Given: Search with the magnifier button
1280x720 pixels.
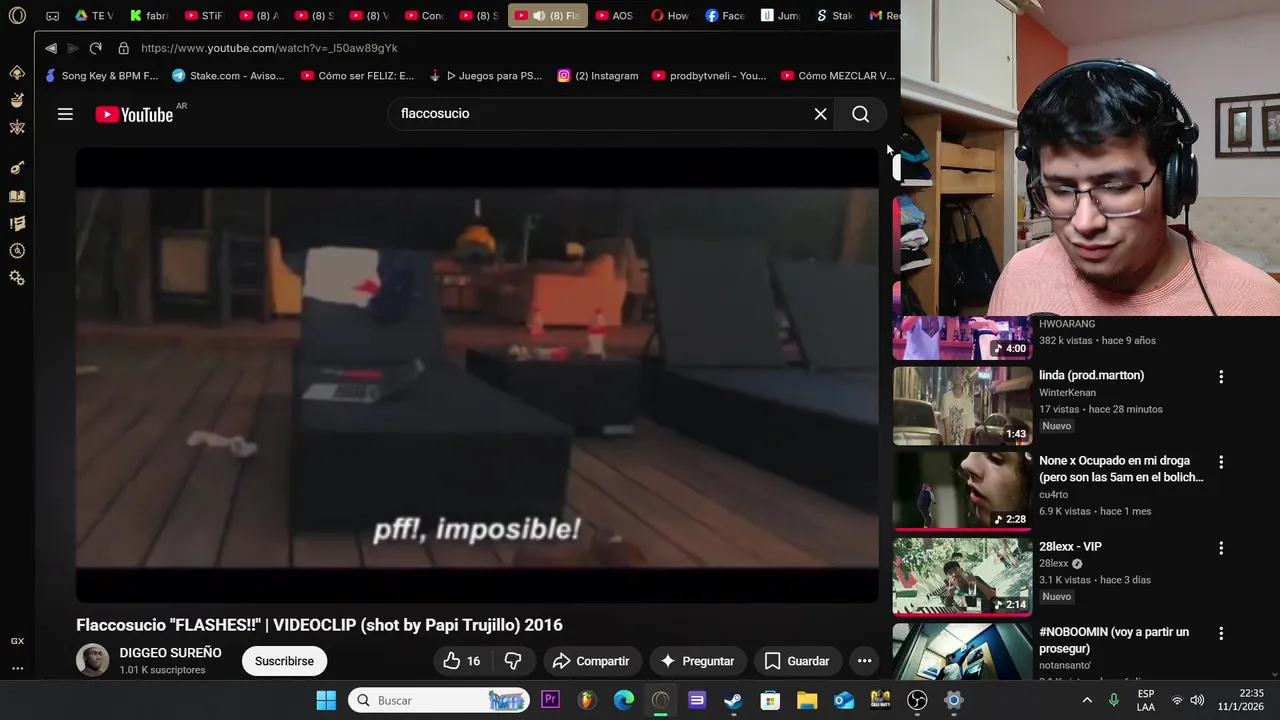Looking at the screenshot, I should 860,114.
